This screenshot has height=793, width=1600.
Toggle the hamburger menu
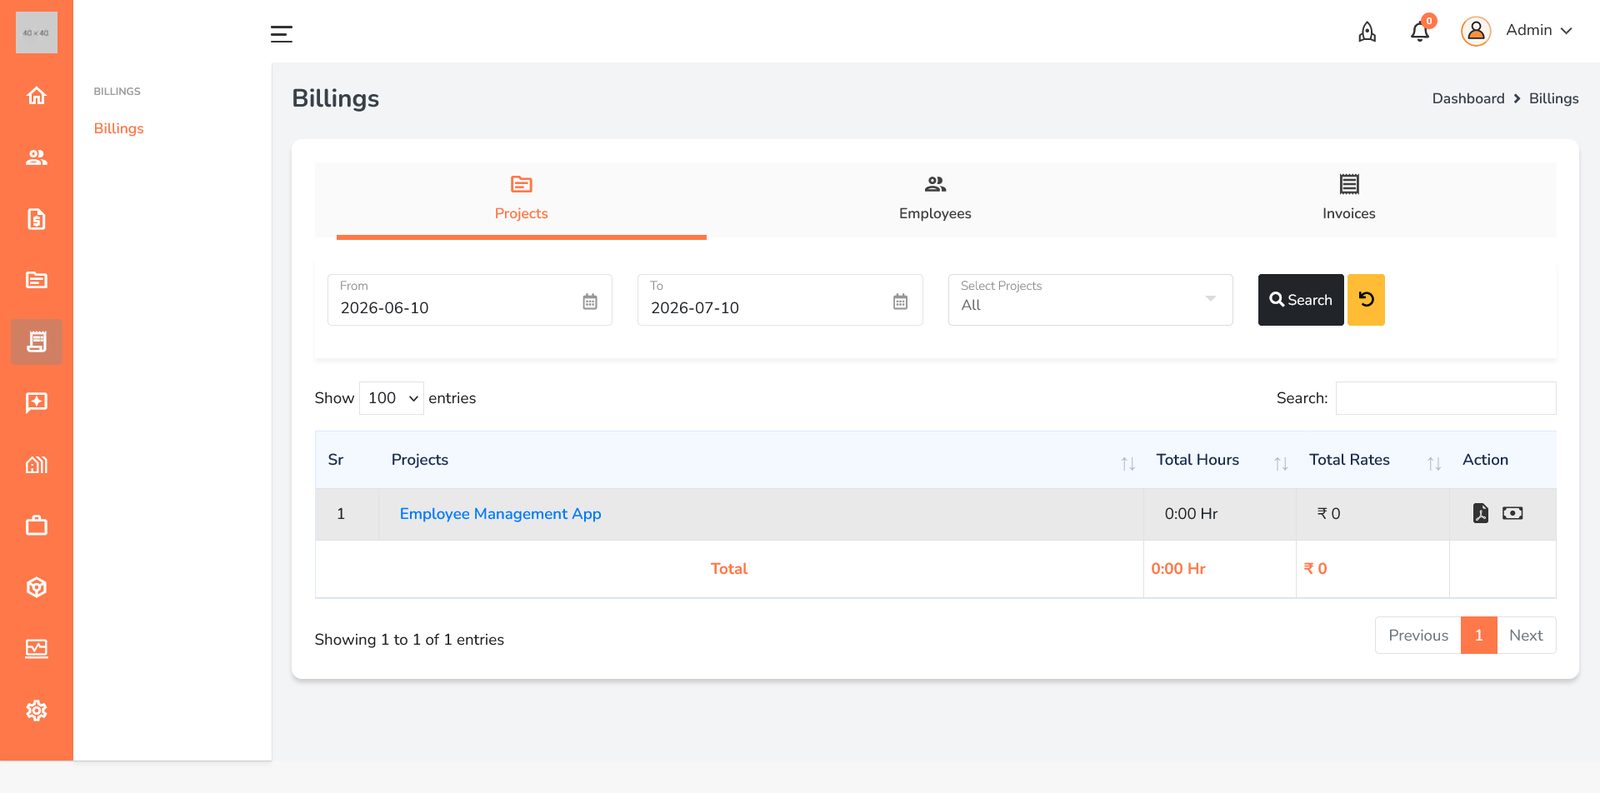click(282, 34)
